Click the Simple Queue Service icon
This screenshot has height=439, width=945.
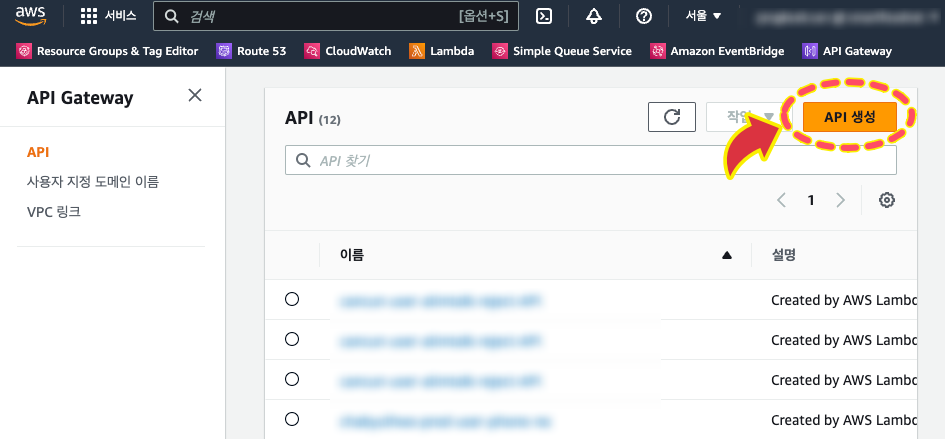click(500, 51)
